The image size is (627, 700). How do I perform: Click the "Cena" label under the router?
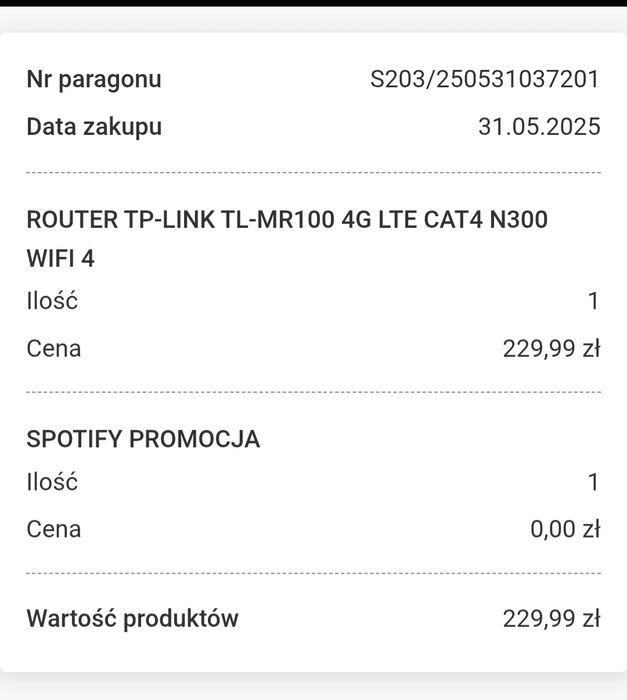54,349
